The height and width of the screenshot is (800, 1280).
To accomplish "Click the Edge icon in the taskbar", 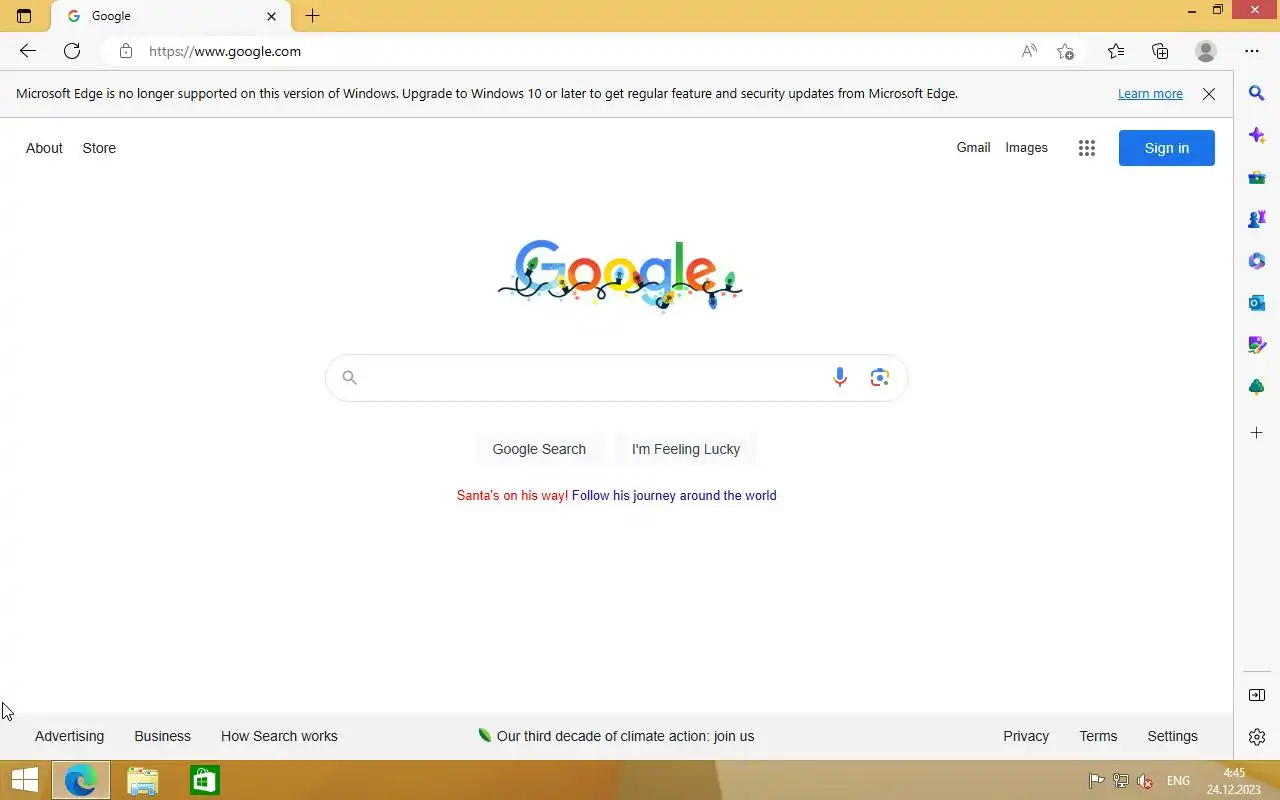I will [x=81, y=780].
